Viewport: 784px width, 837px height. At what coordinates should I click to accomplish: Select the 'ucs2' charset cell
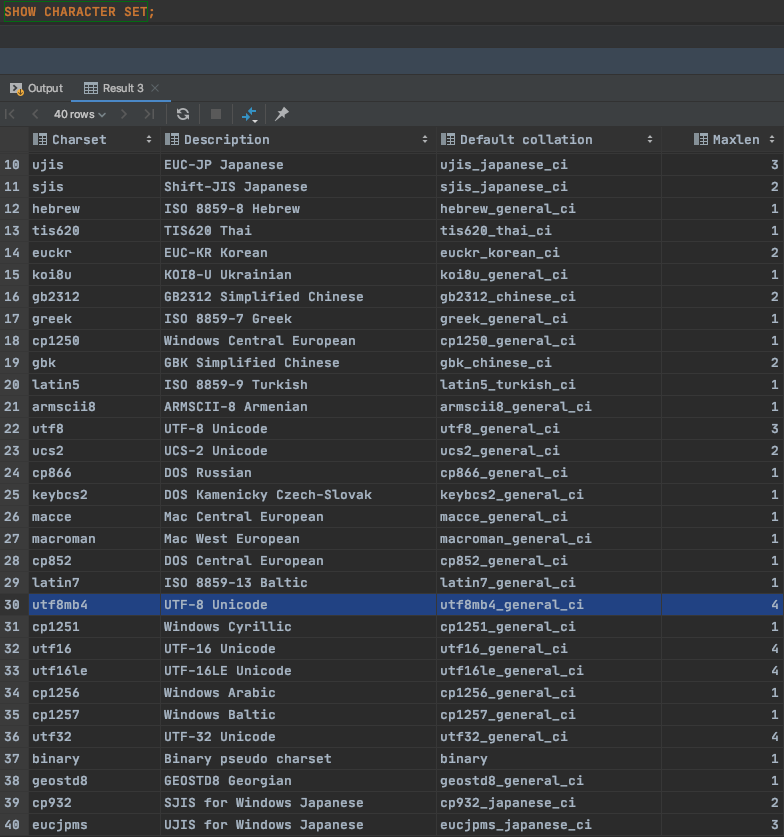tap(94, 451)
